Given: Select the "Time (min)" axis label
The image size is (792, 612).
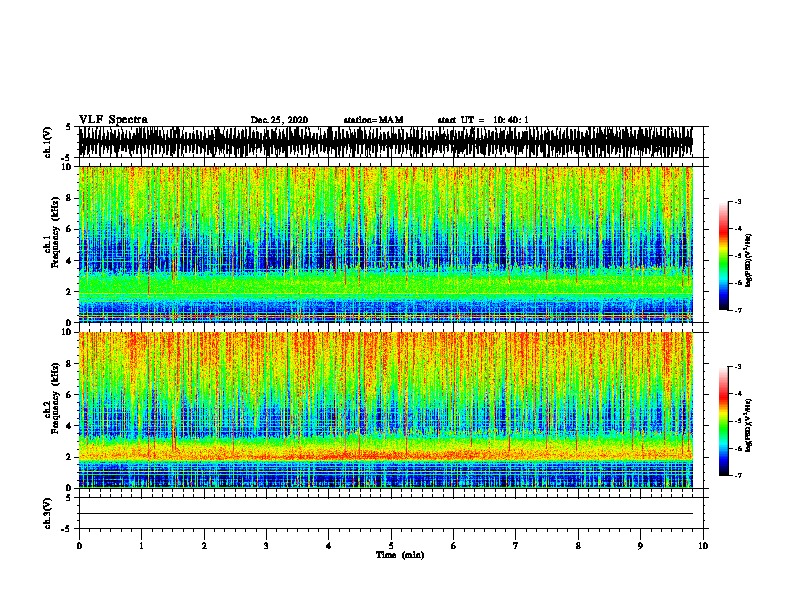Looking at the screenshot, I should point(400,555).
